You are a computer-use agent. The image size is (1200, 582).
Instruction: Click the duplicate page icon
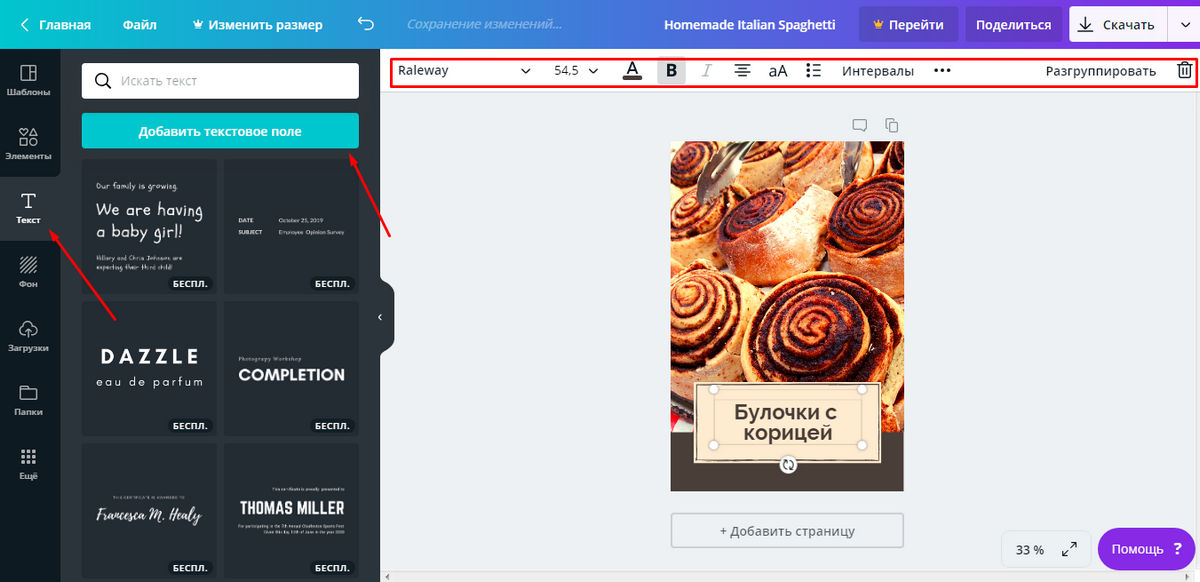coord(892,125)
